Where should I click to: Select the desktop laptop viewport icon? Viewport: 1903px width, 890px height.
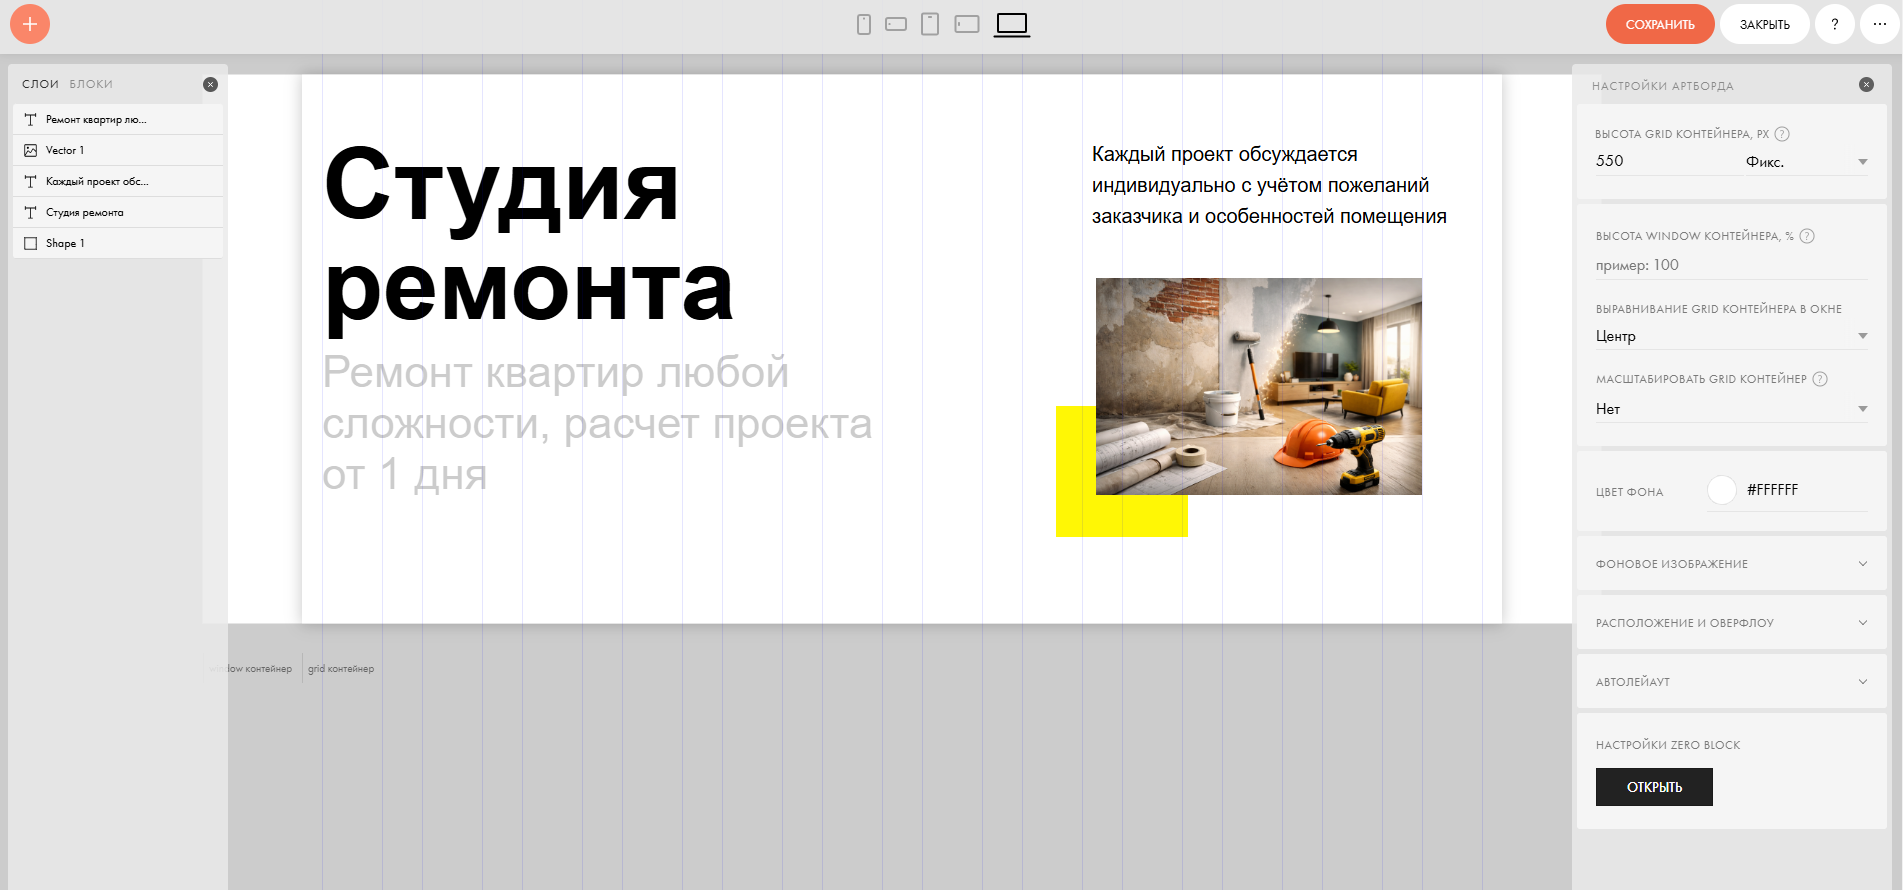tap(1012, 24)
